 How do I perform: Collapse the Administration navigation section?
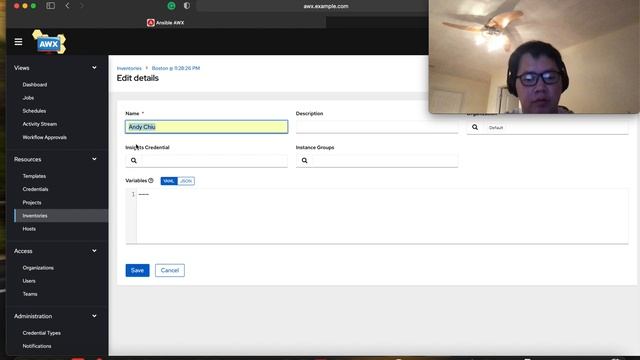coord(94,316)
